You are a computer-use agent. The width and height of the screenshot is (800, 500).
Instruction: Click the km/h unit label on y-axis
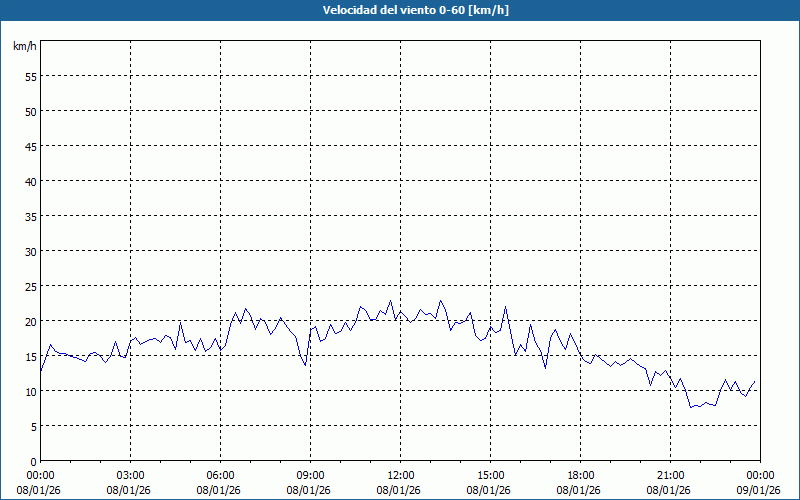(x=24, y=46)
